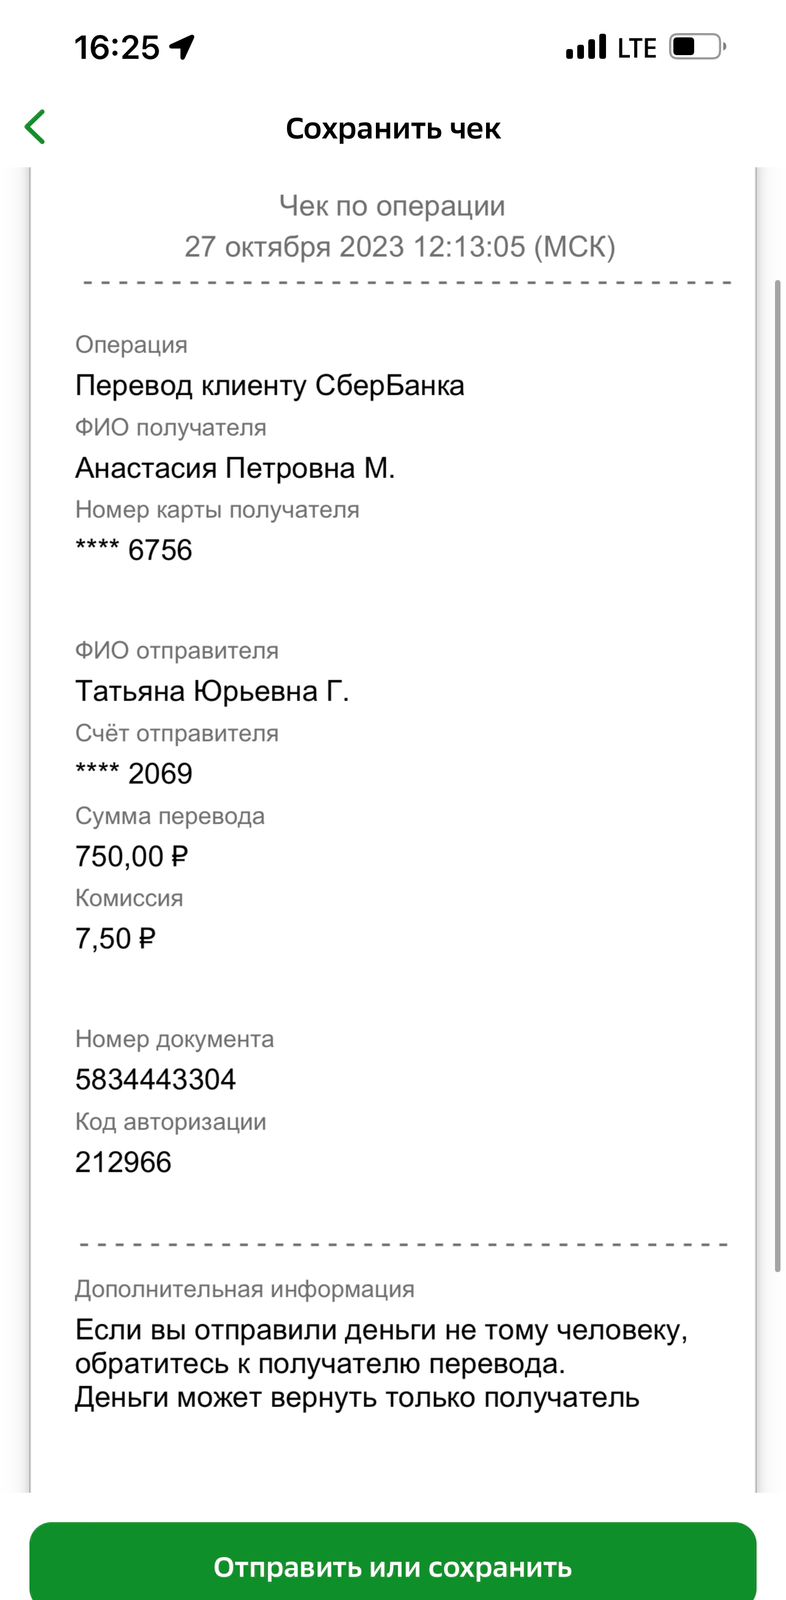Viewport: 786px width, 1600px height.
Task: Tap the battery icon
Action: [x=697, y=47]
